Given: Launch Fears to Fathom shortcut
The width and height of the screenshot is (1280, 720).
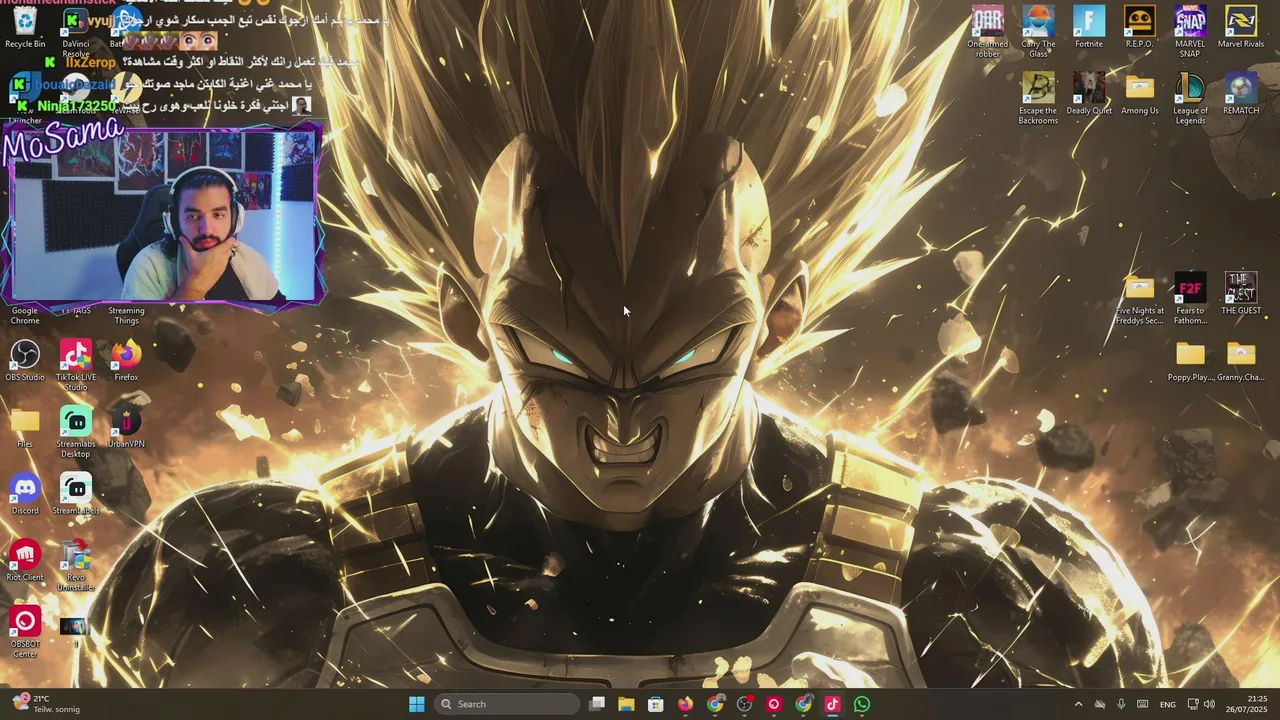Looking at the screenshot, I should (1190, 299).
